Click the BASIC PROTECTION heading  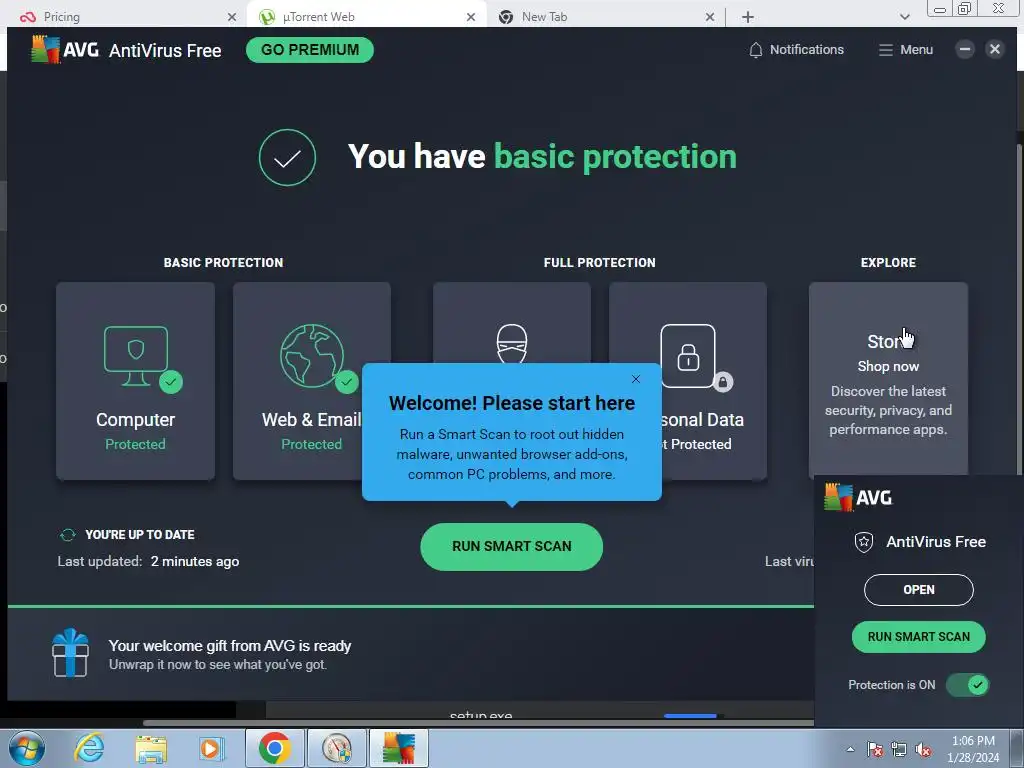pos(223,263)
